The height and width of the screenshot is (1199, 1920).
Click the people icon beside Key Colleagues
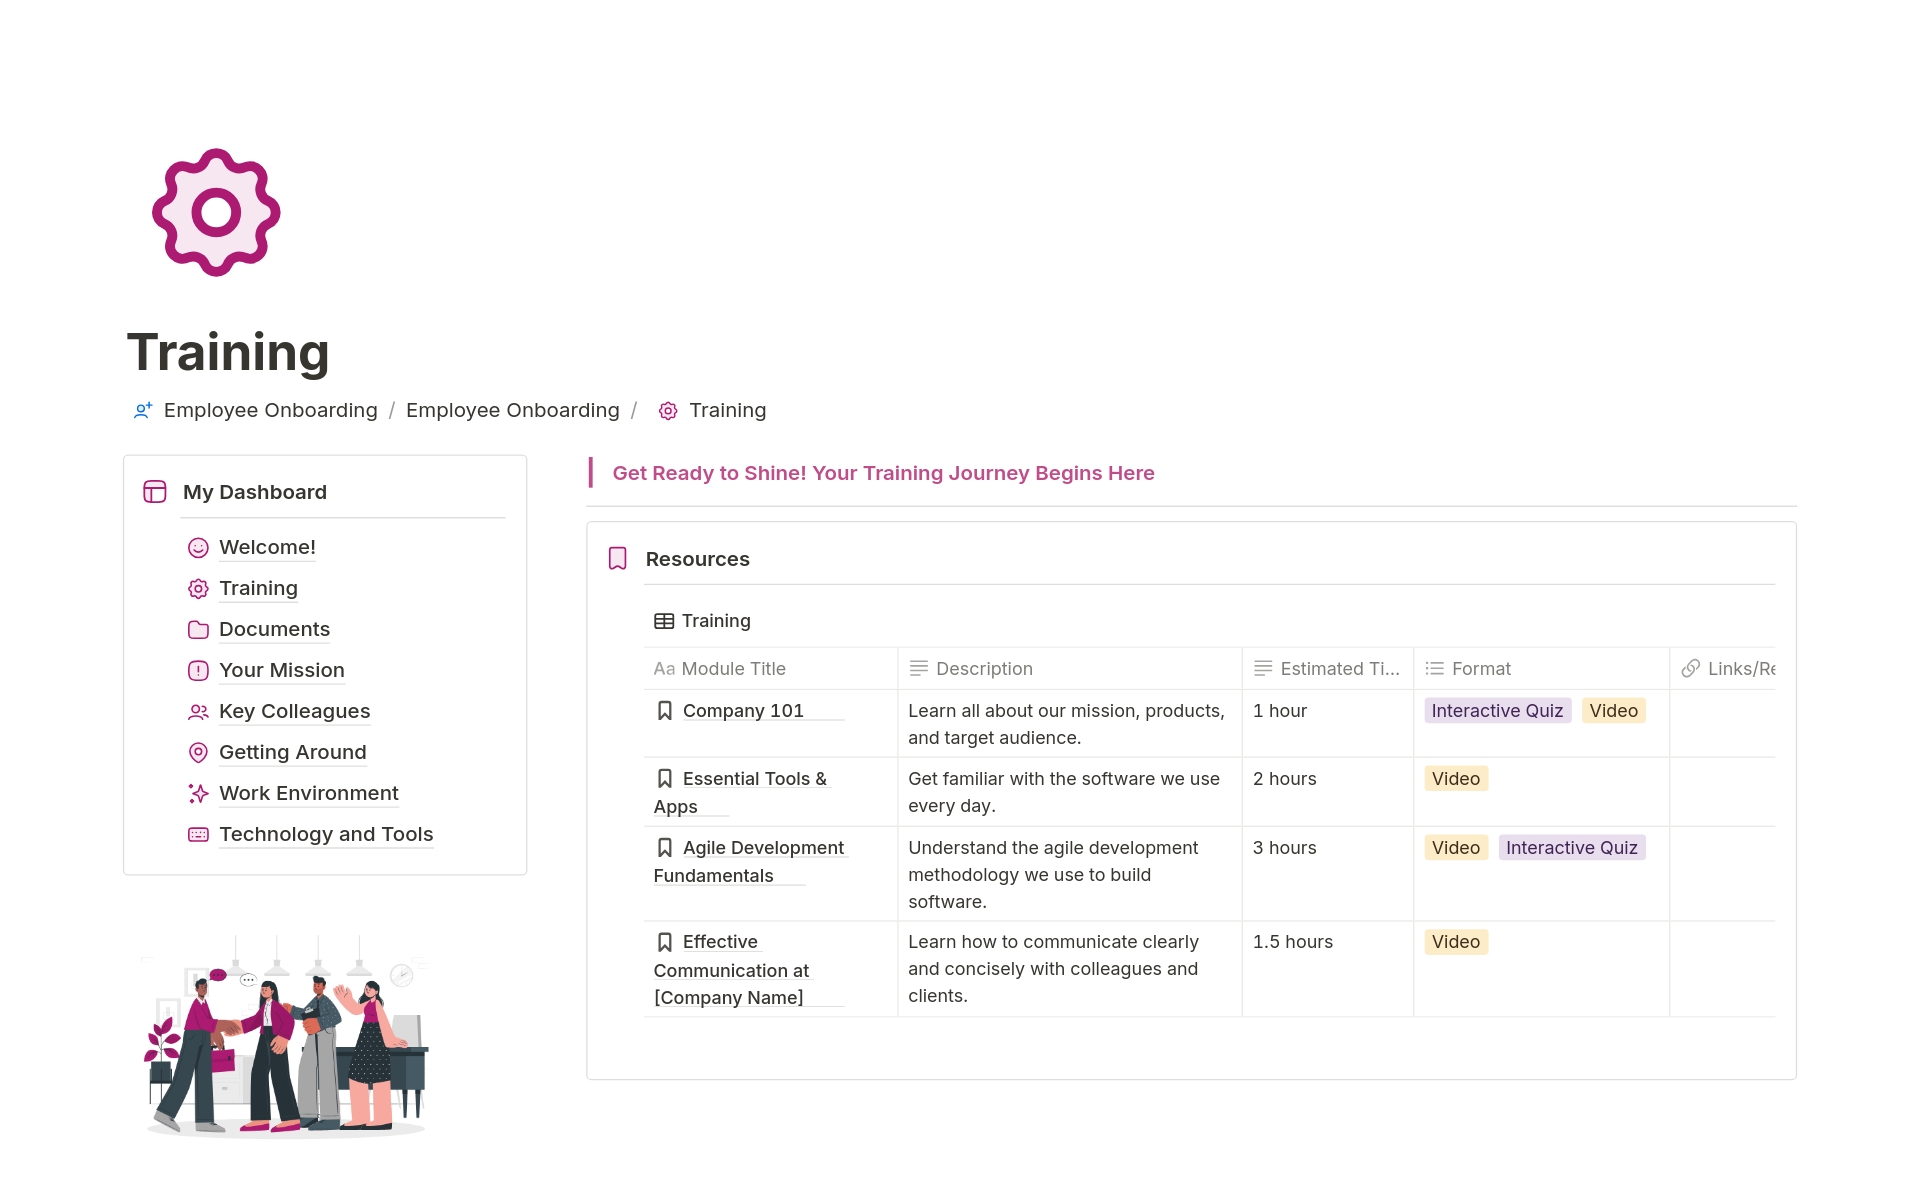198,712
